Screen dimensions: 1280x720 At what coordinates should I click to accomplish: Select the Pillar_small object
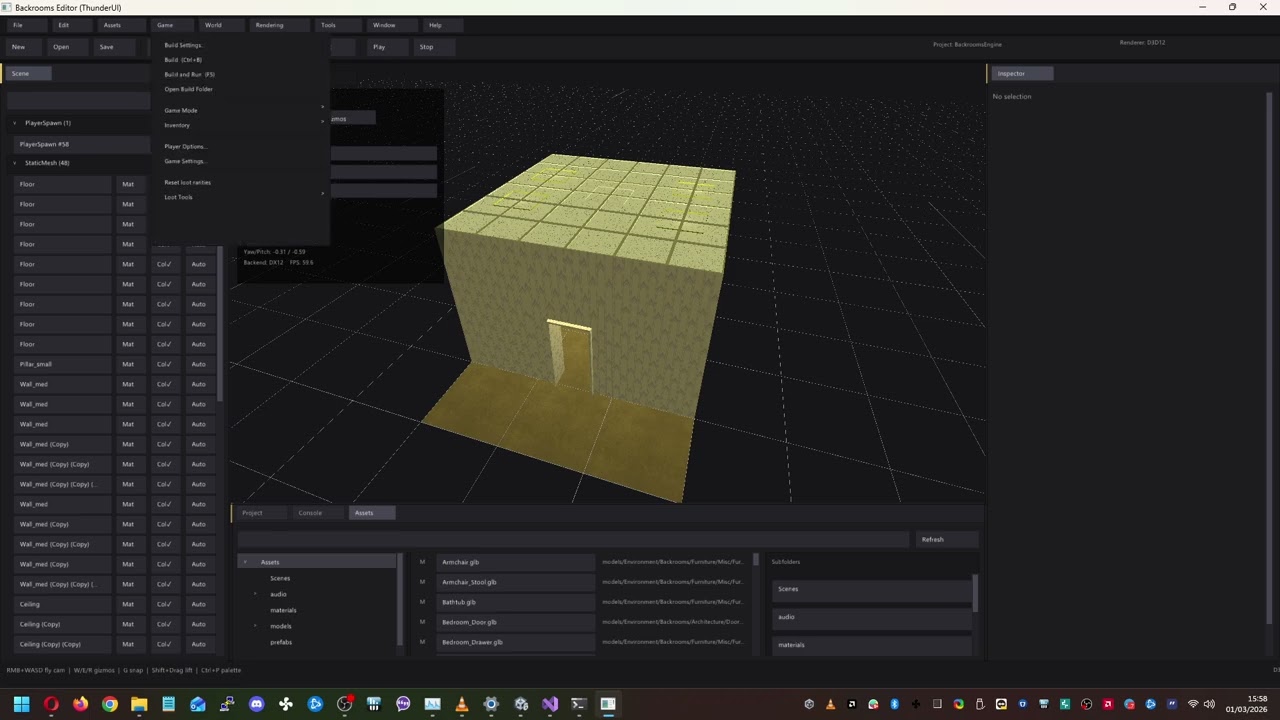coord(63,364)
